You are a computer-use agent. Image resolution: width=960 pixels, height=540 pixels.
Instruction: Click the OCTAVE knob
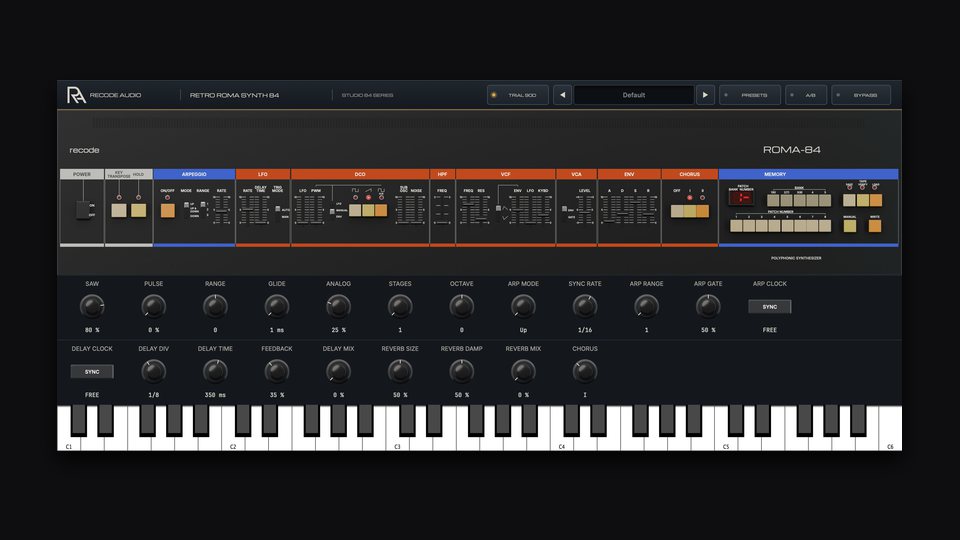tap(462, 306)
